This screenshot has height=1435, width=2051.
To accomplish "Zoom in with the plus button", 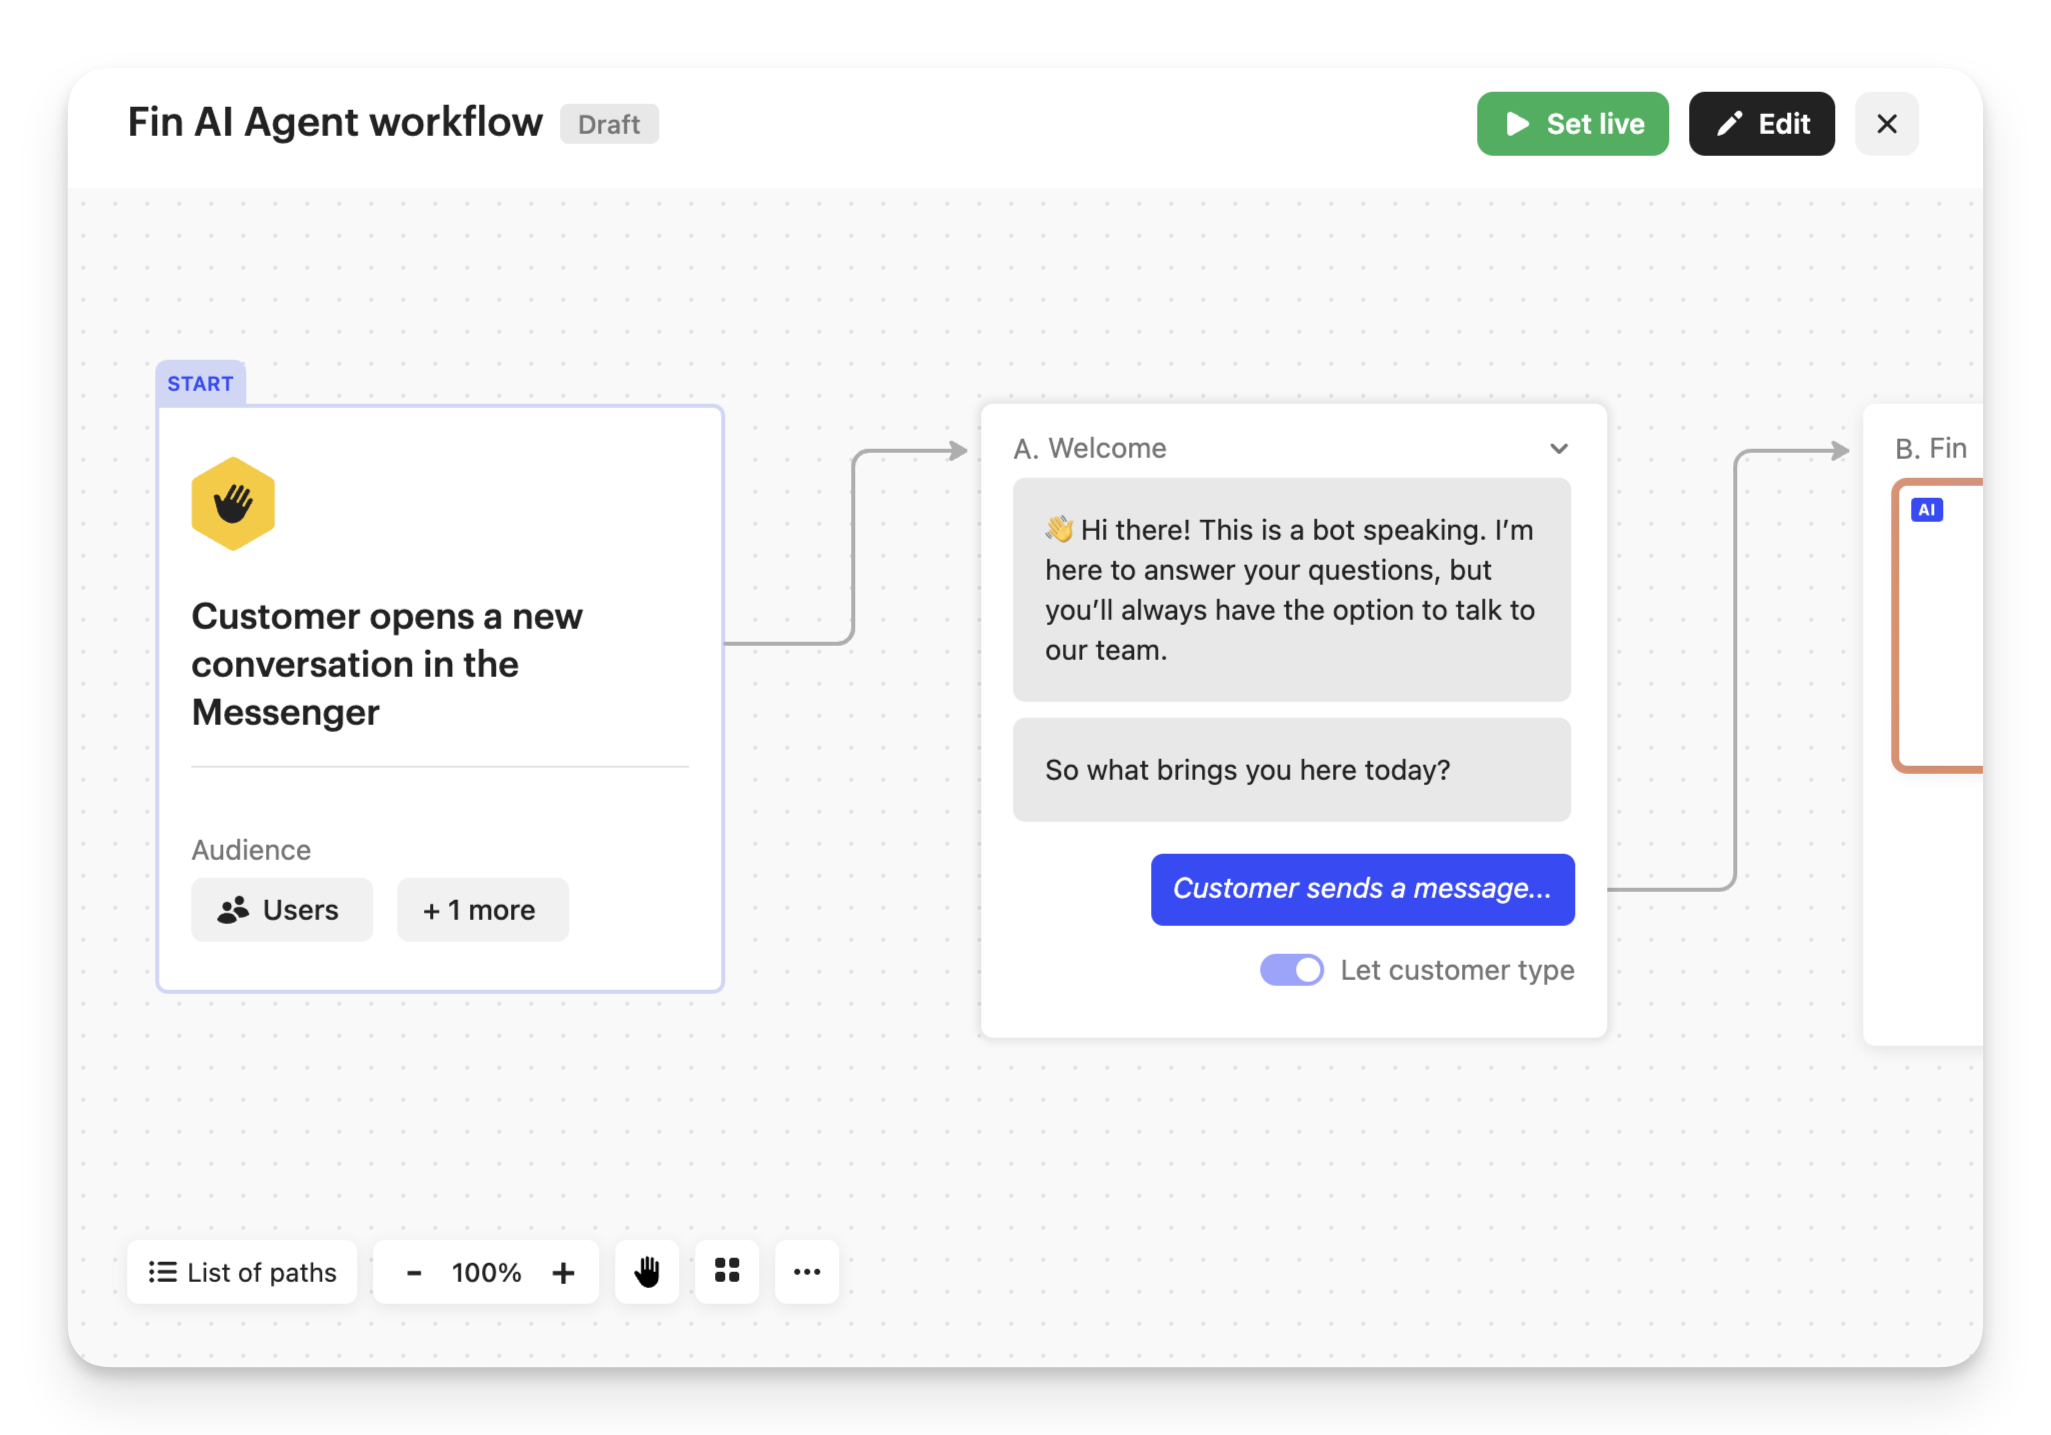I will 563,1272.
